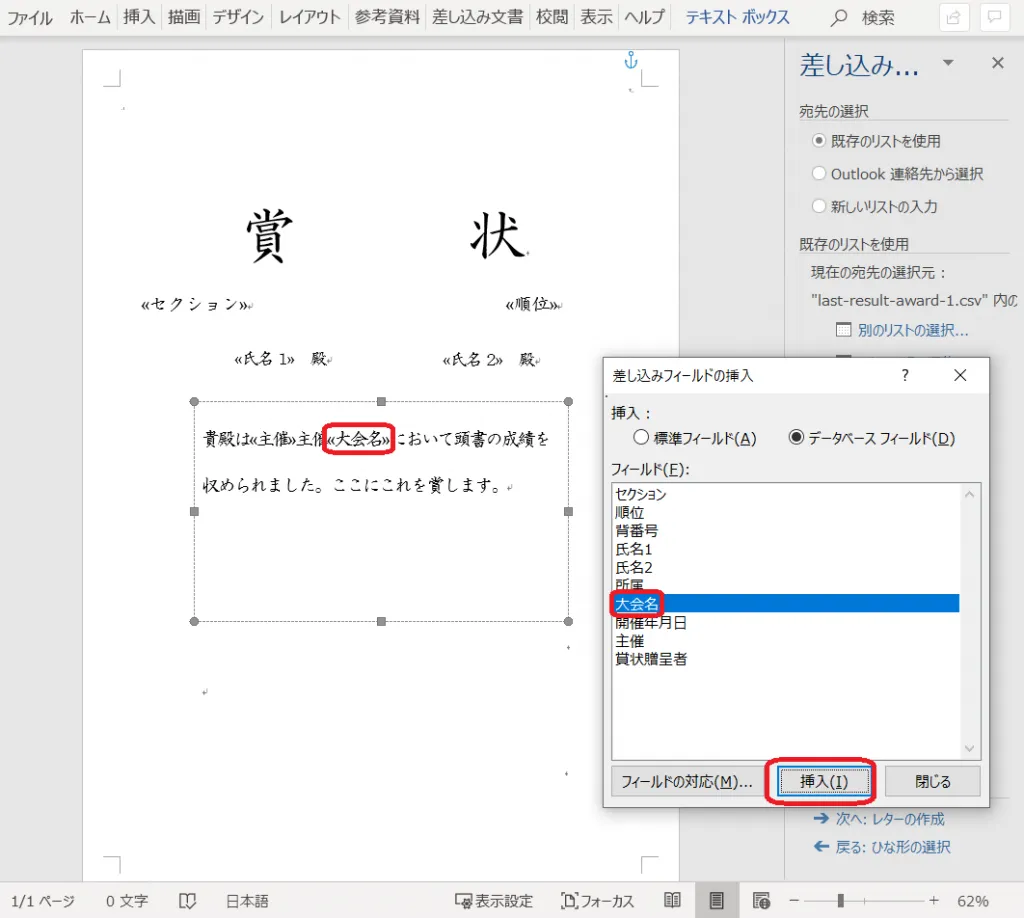Open the 差し込み文書 ribbon tab
The image size is (1024, 918).
point(477,17)
